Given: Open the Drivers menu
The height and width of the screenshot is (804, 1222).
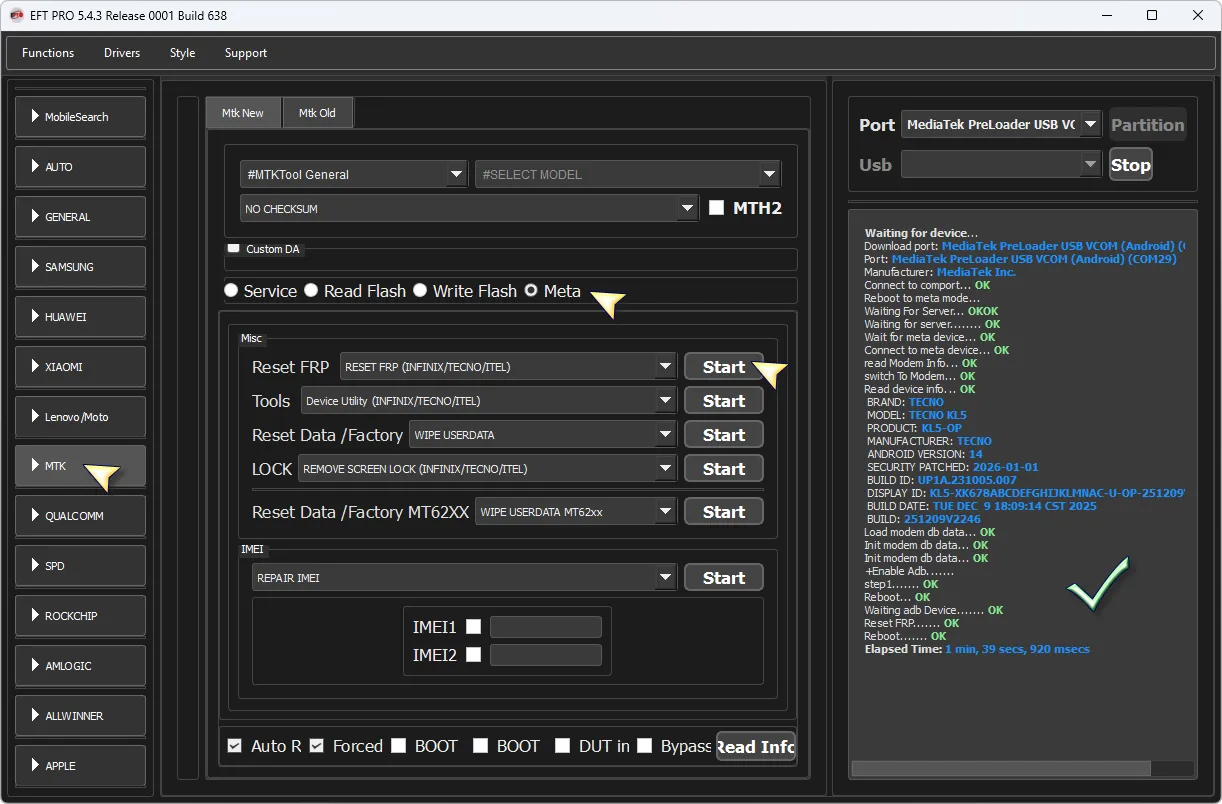Looking at the screenshot, I should coord(122,53).
